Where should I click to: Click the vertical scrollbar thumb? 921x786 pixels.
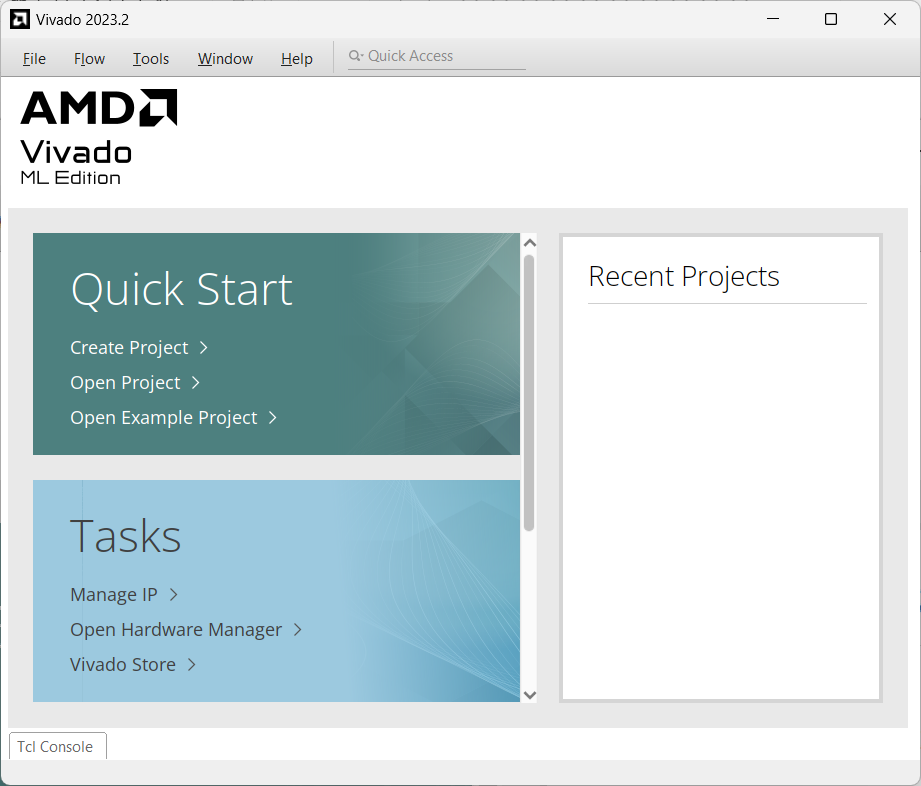(529, 392)
